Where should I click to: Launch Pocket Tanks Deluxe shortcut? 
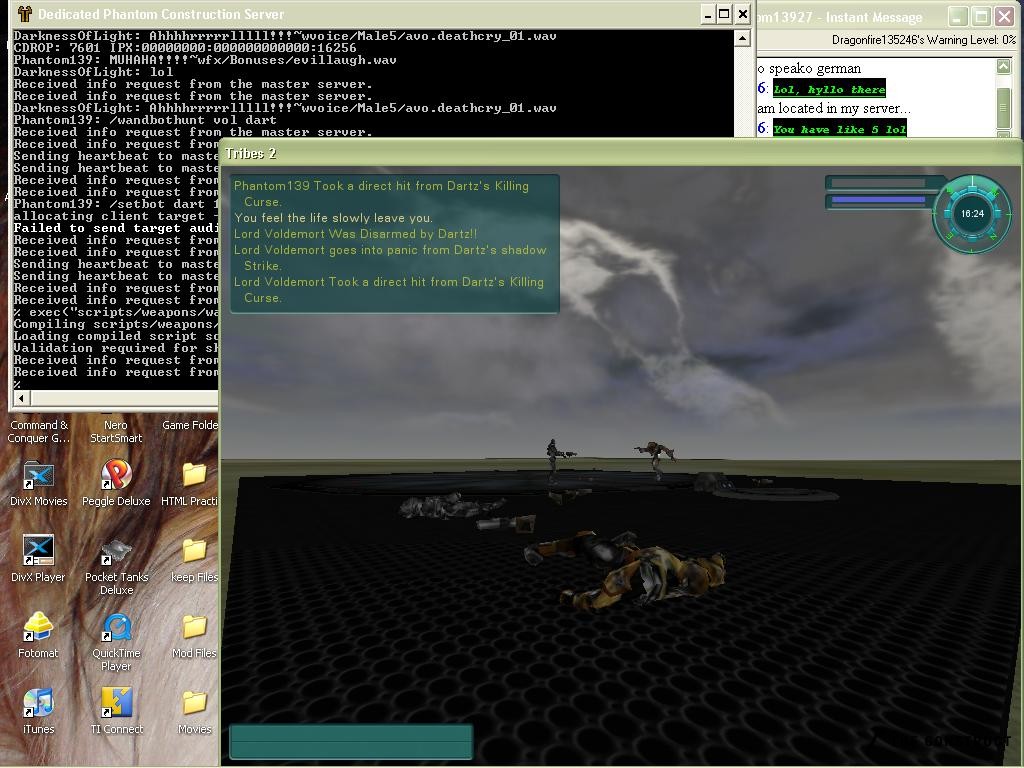coord(116,566)
